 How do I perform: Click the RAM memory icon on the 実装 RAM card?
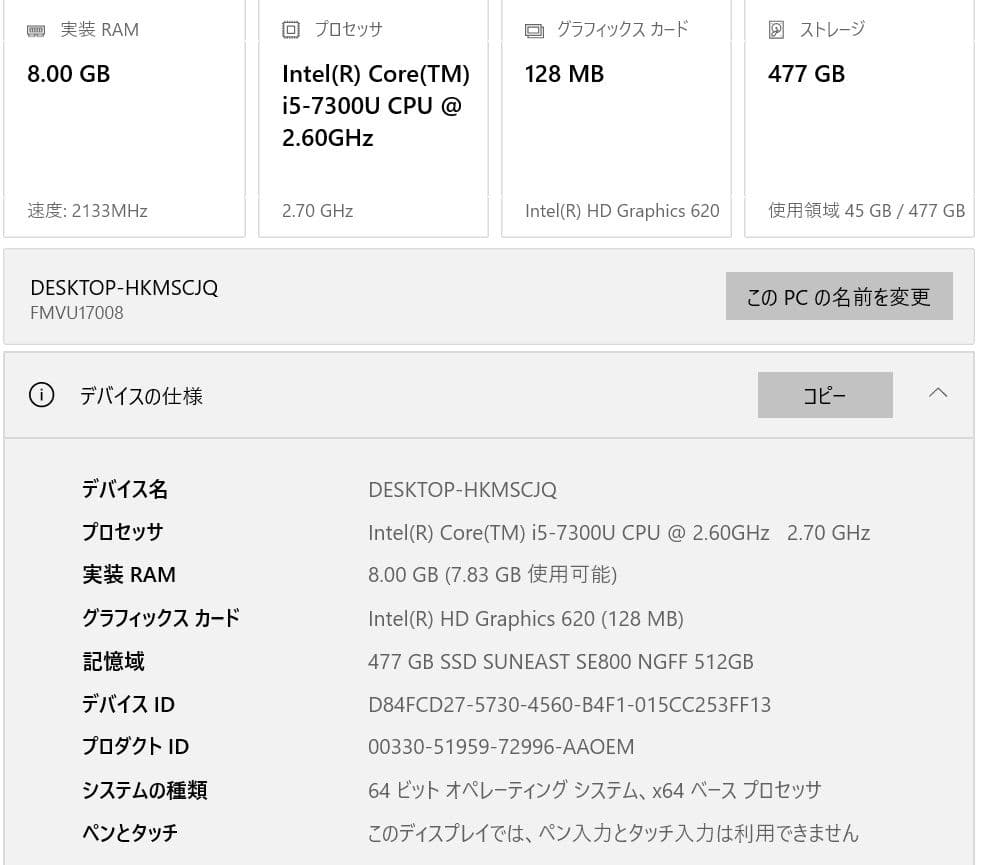[x=36, y=29]
